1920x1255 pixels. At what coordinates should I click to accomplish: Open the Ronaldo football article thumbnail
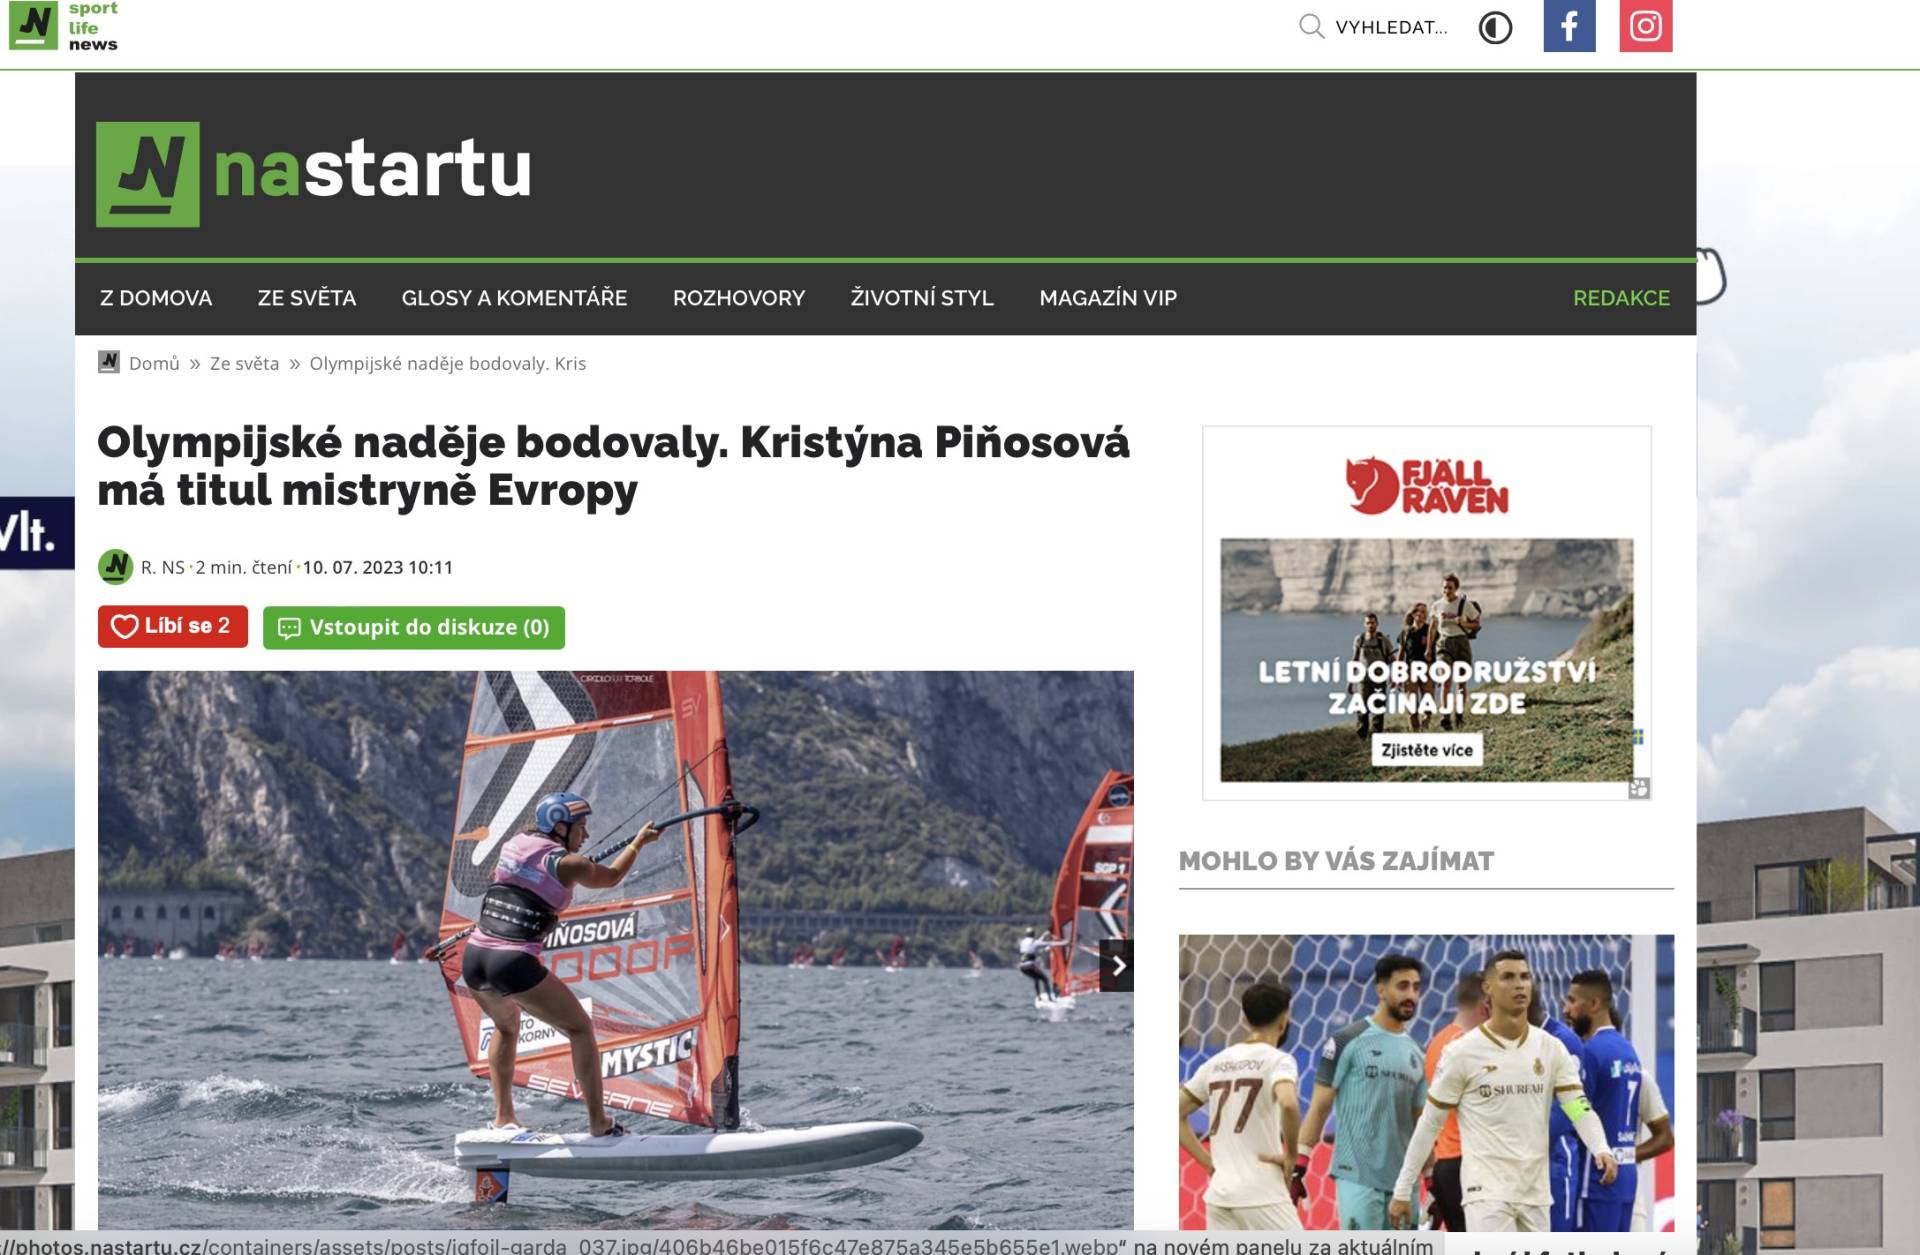(x=1426, y=1083)
